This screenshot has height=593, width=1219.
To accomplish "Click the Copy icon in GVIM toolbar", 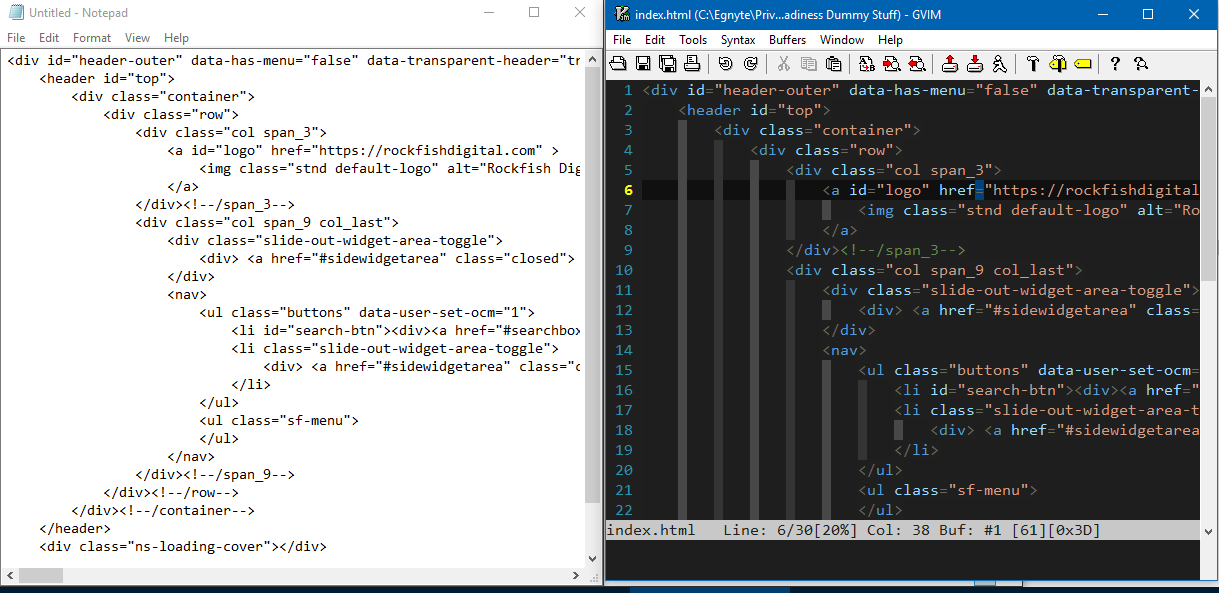I will 808,64.
